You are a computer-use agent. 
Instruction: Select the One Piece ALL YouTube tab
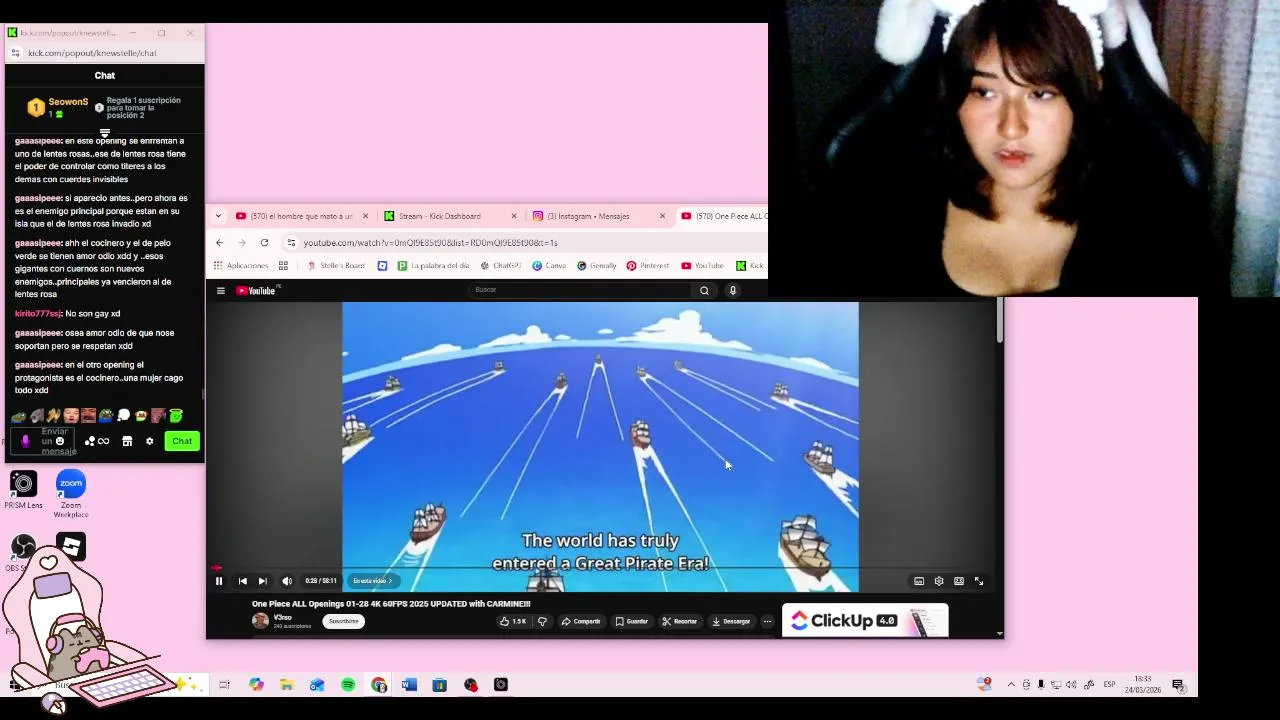click(722, 216)
